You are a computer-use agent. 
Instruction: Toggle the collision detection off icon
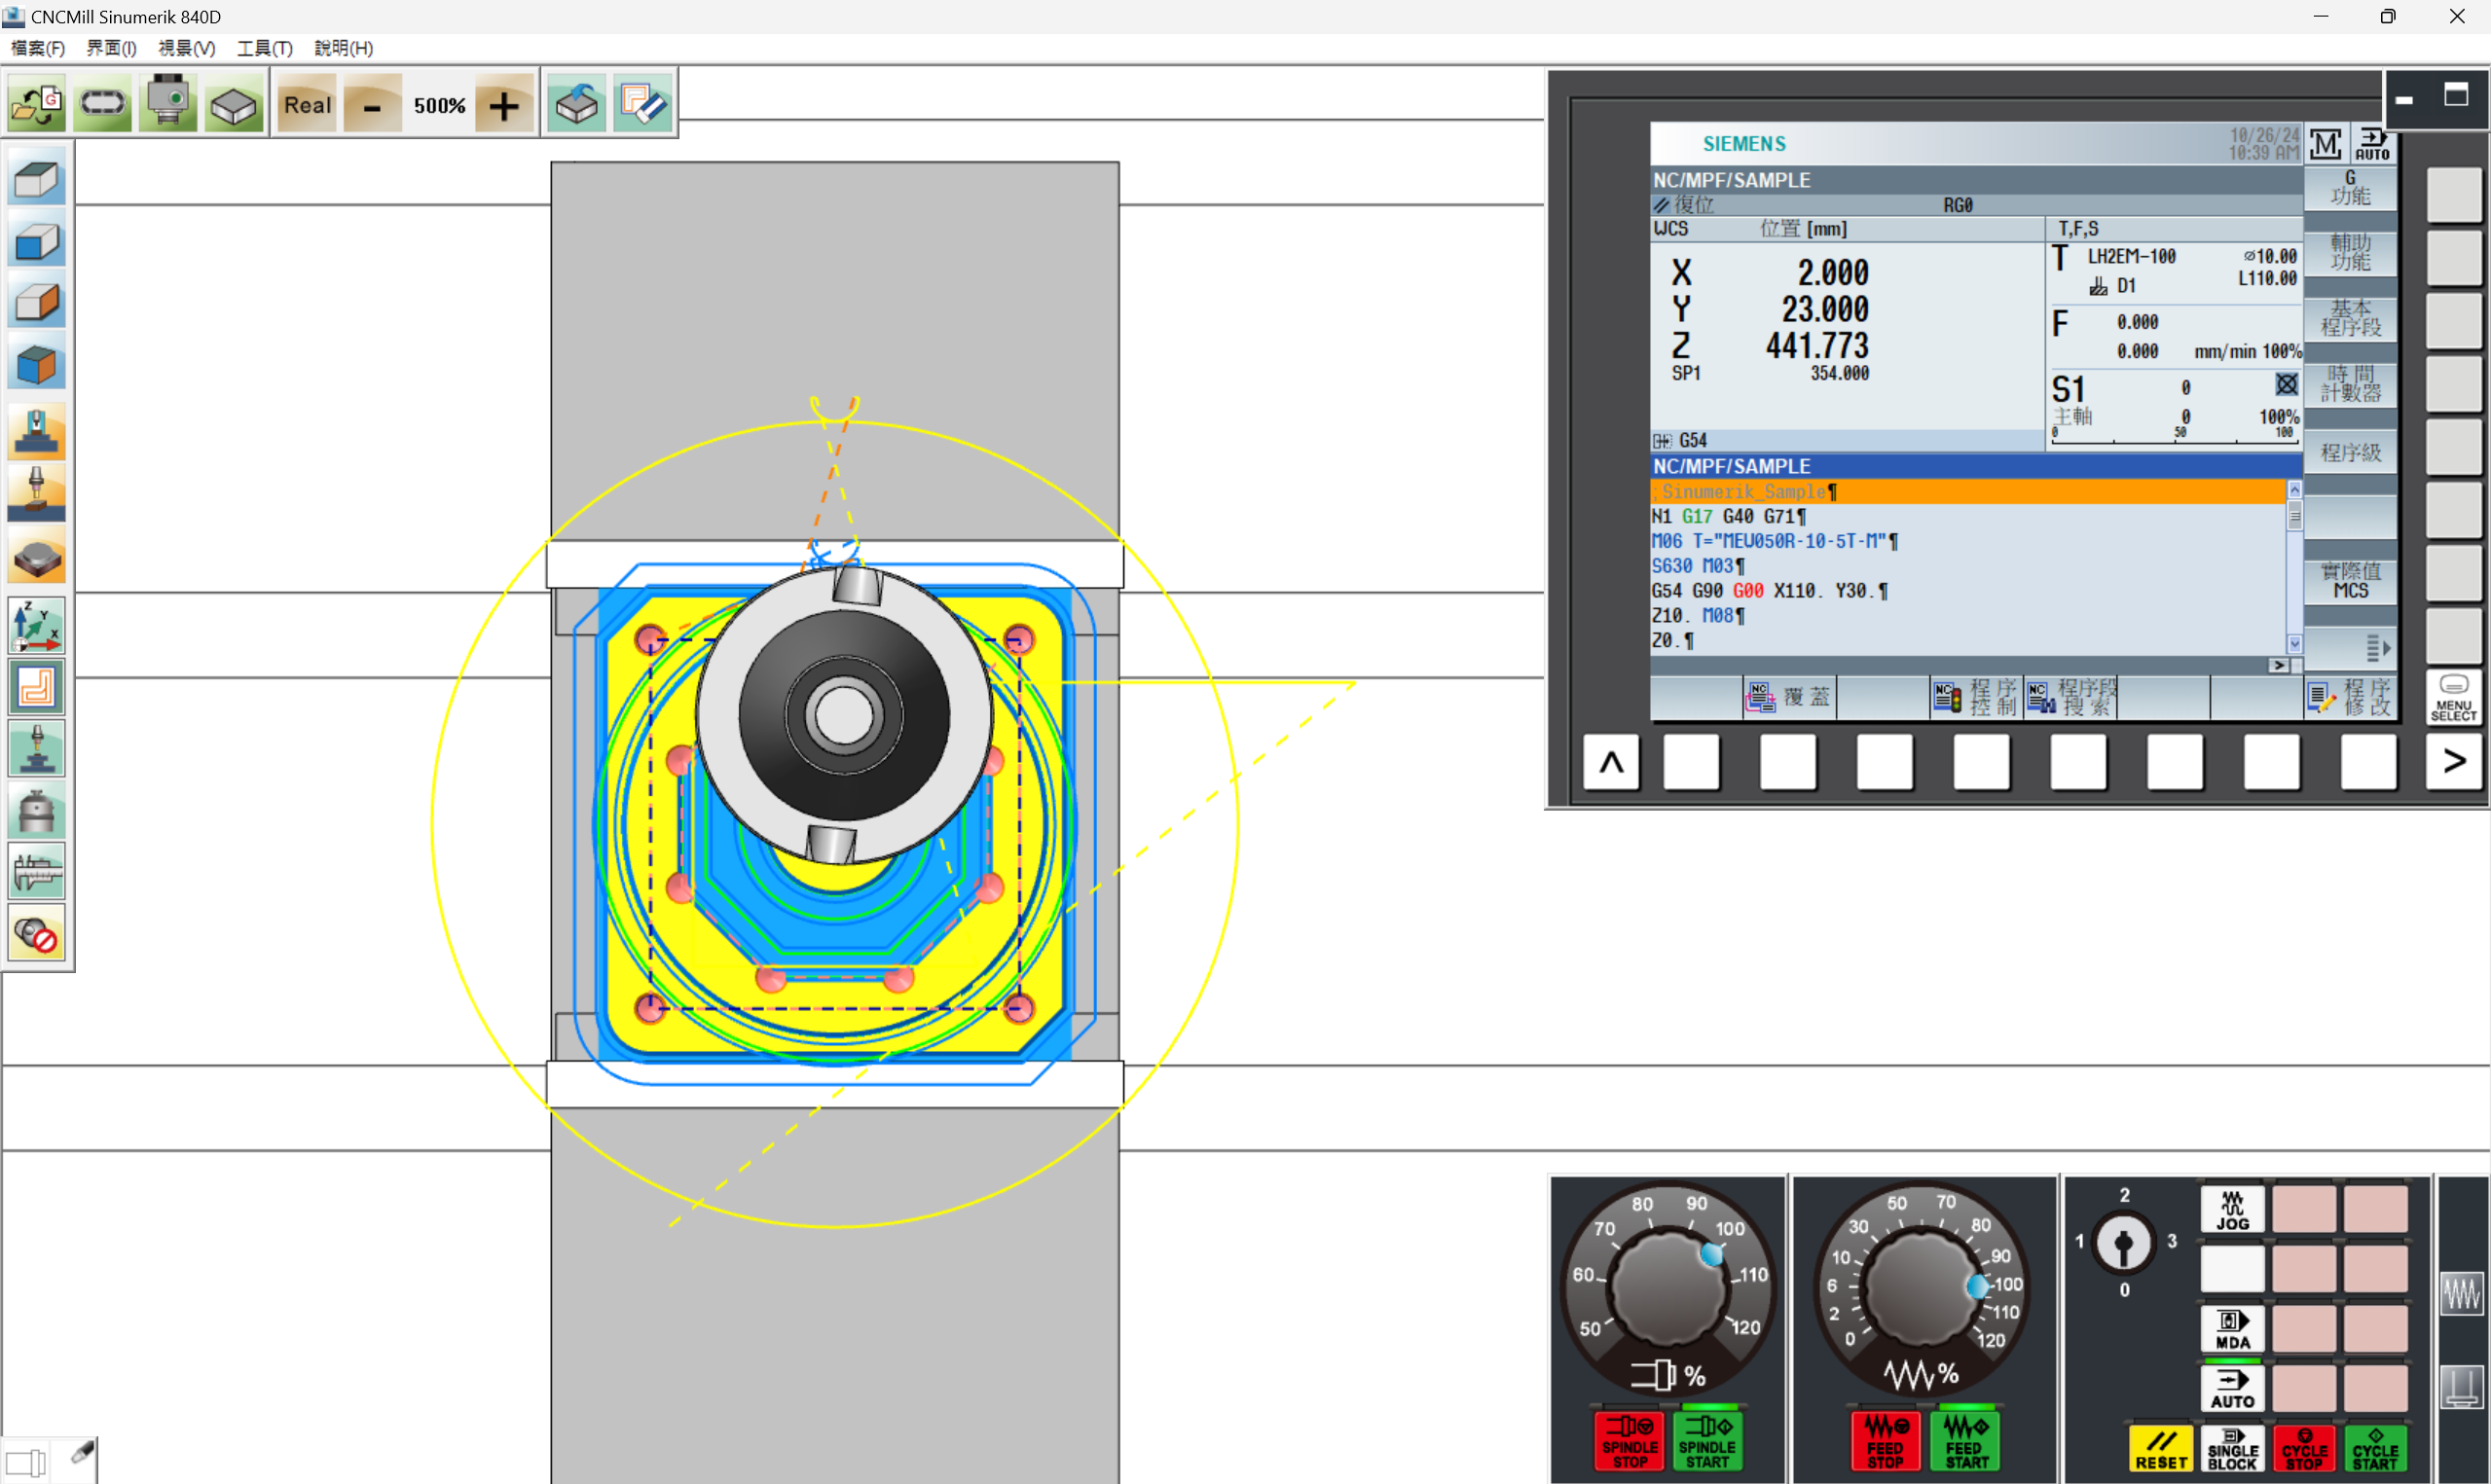37,934
